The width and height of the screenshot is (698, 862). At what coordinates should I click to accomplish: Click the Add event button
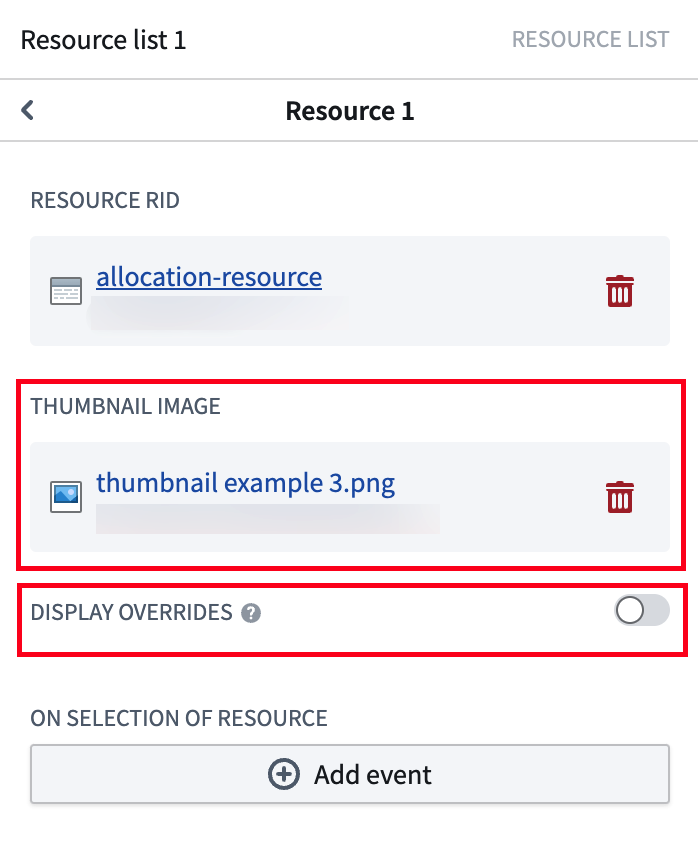coord(350,774)
